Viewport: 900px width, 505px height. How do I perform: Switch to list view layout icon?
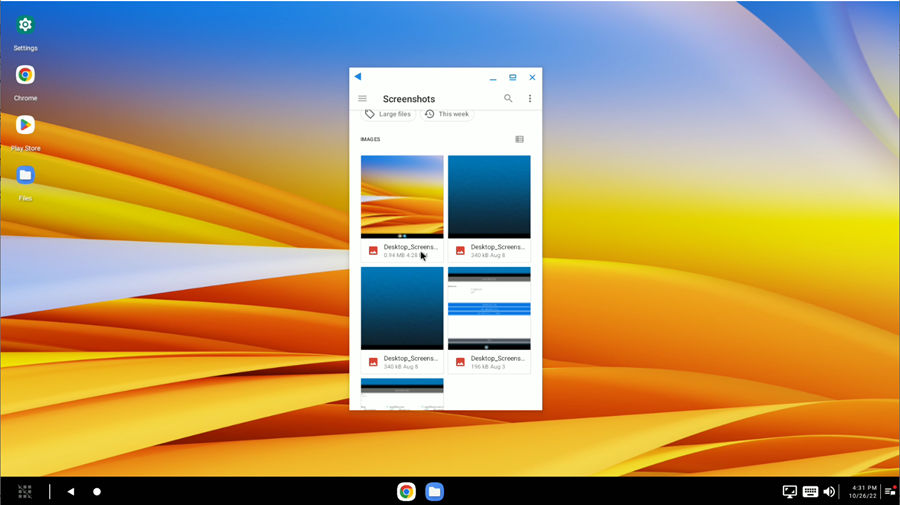coord(519,139)
